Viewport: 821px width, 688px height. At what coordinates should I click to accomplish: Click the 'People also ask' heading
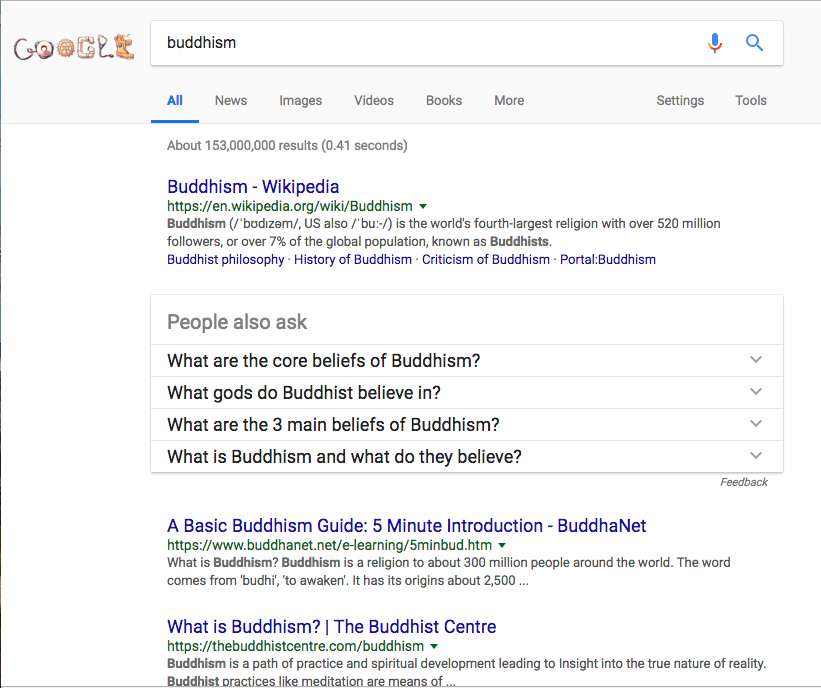click(237, 322)
